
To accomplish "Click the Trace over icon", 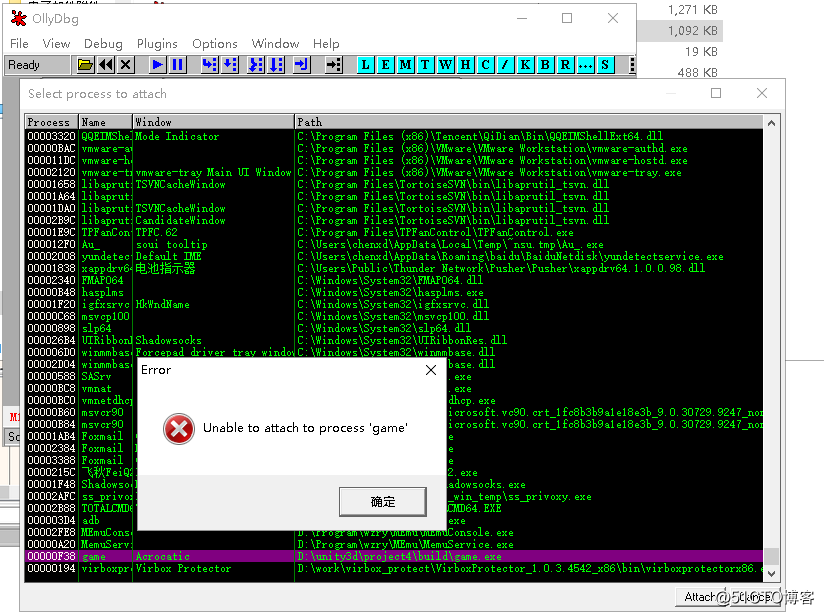I will [276, 65].
